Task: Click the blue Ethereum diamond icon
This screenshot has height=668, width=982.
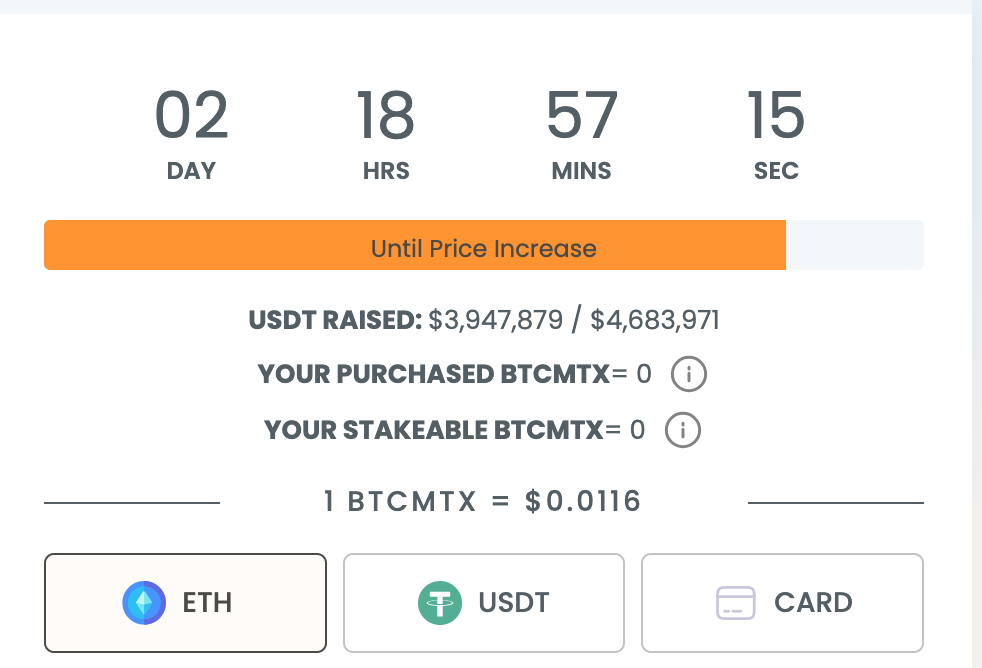Action: tap(144, 603)
